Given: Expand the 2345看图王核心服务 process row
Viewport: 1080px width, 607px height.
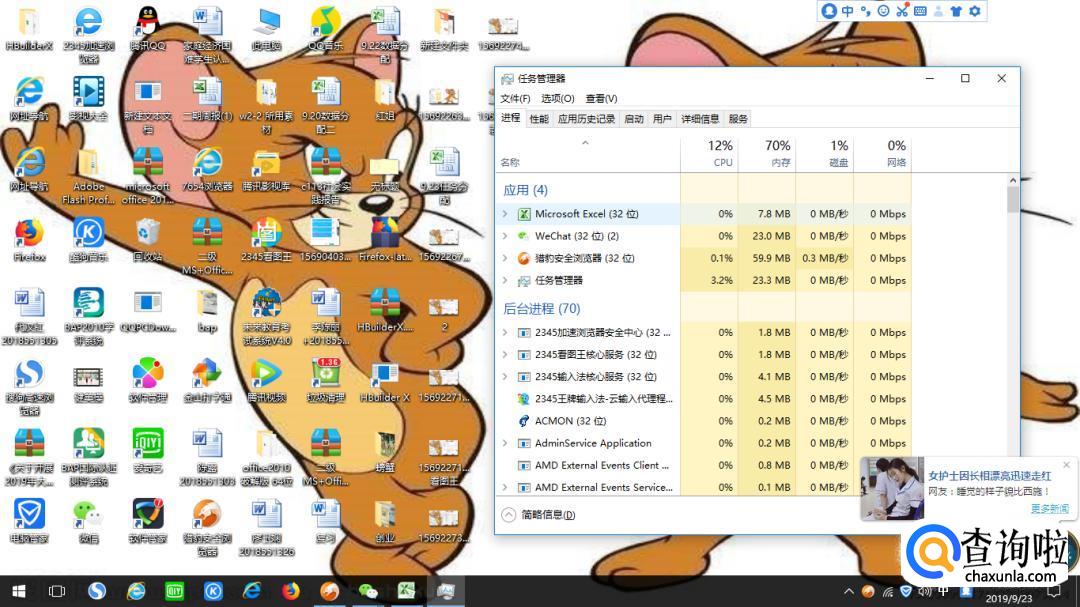Looking at the screenshot, I should 505,355.
